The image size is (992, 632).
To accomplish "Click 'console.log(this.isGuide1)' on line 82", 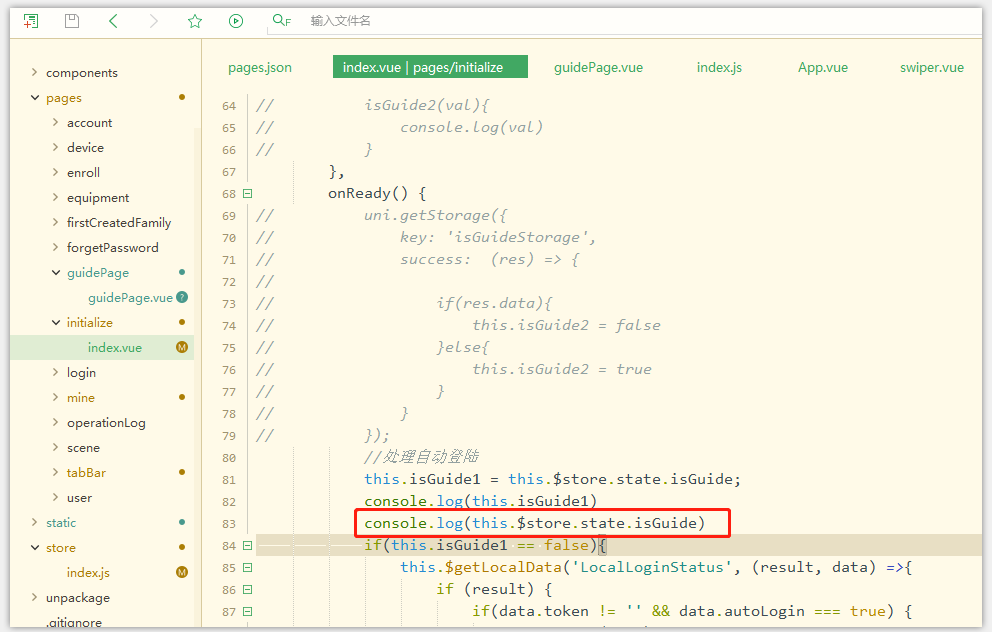I will point(480,501).
